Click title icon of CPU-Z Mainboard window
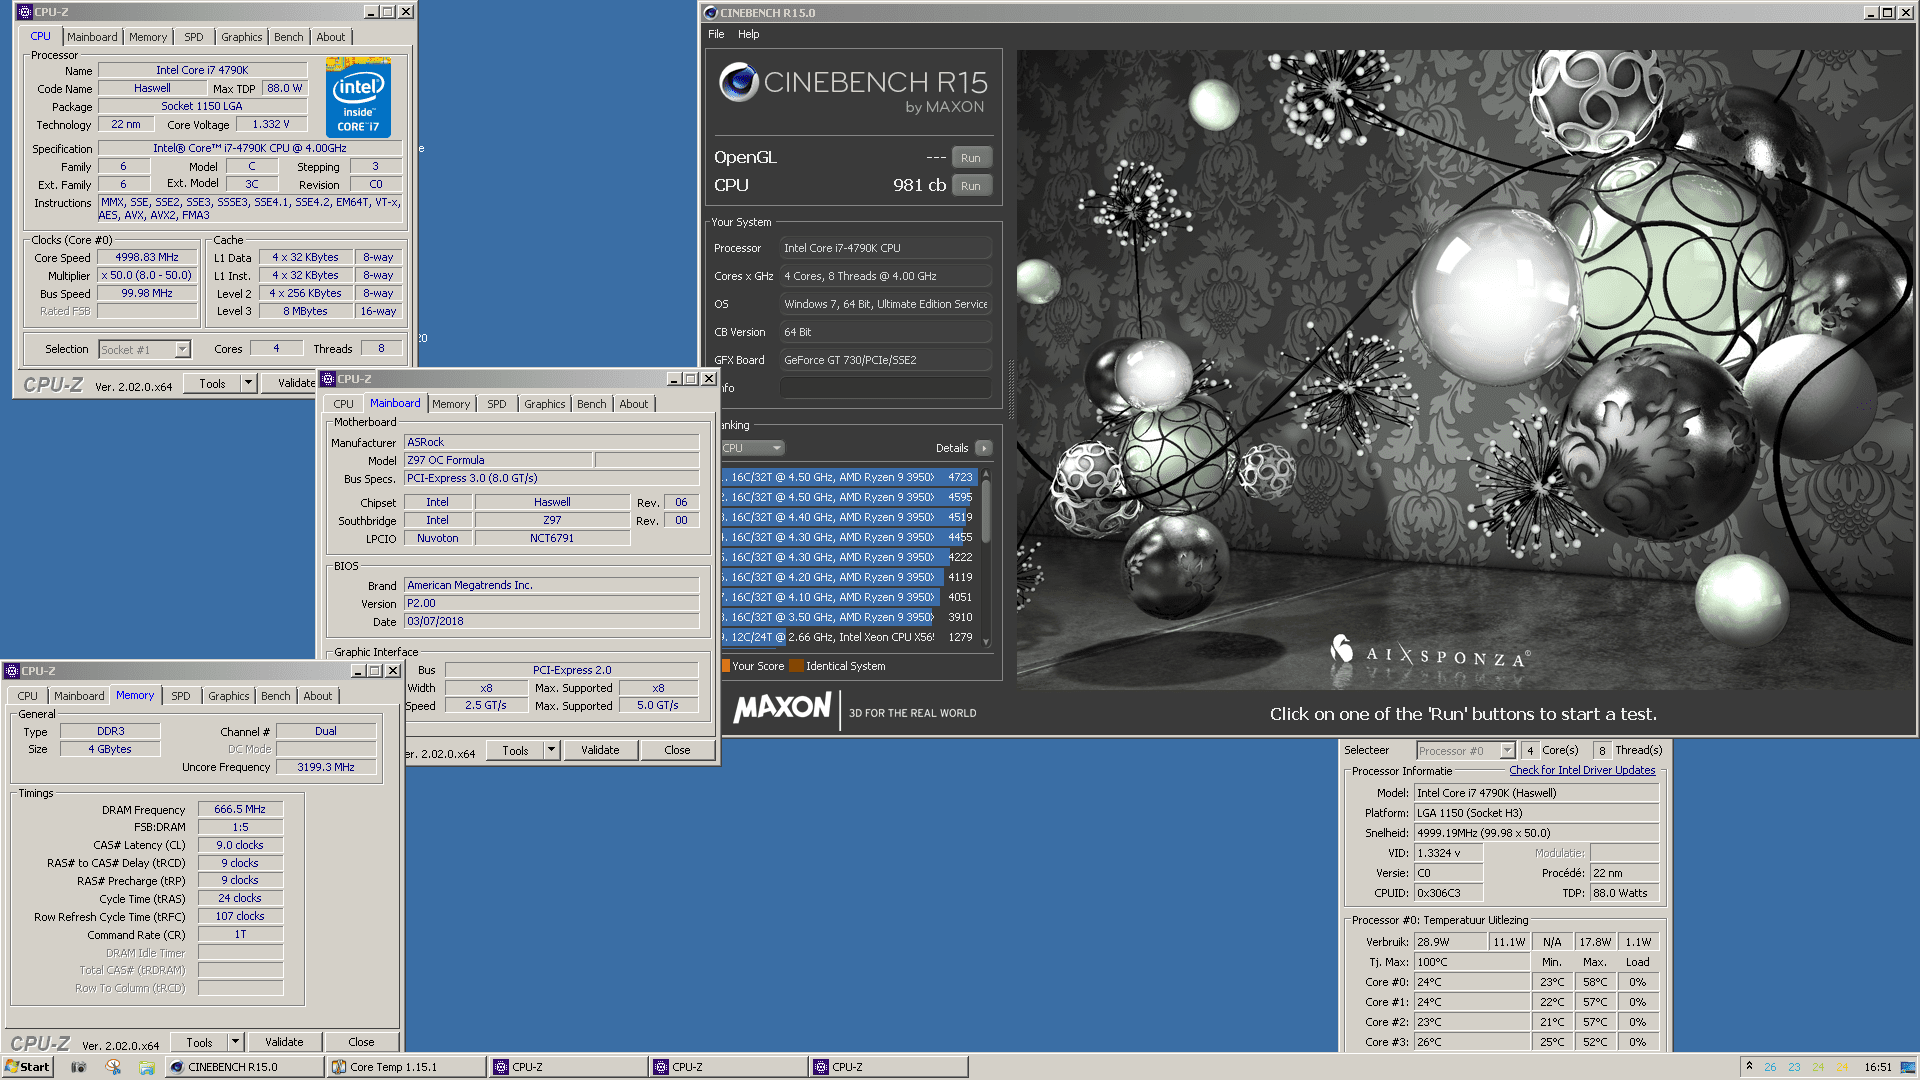 [x=327, y=379]
